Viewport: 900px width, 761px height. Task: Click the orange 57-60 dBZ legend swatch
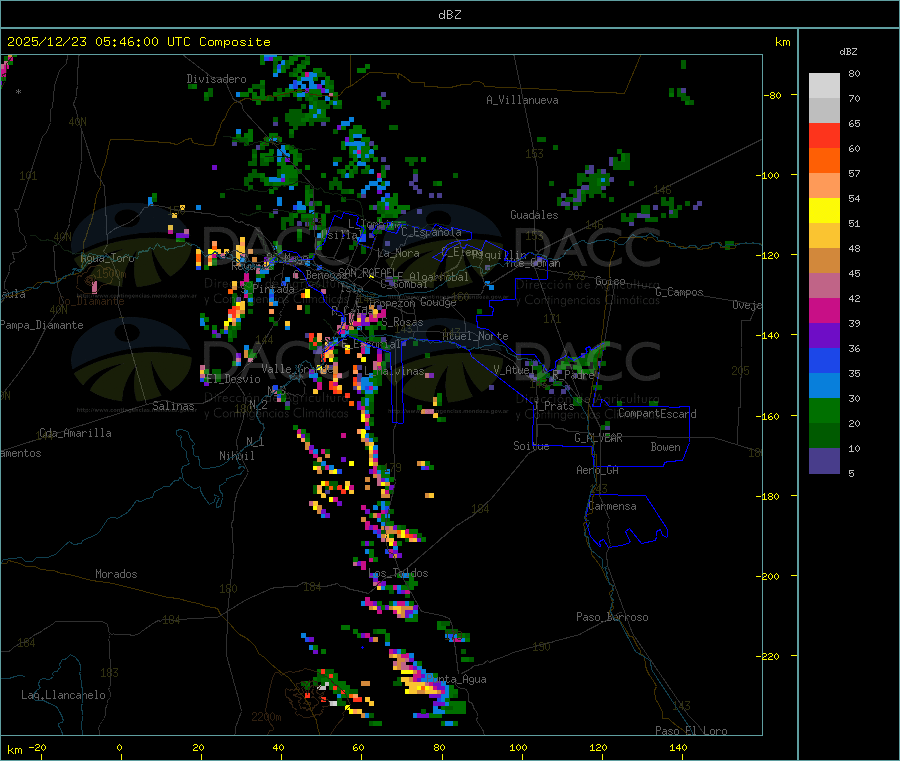[824, 161]
